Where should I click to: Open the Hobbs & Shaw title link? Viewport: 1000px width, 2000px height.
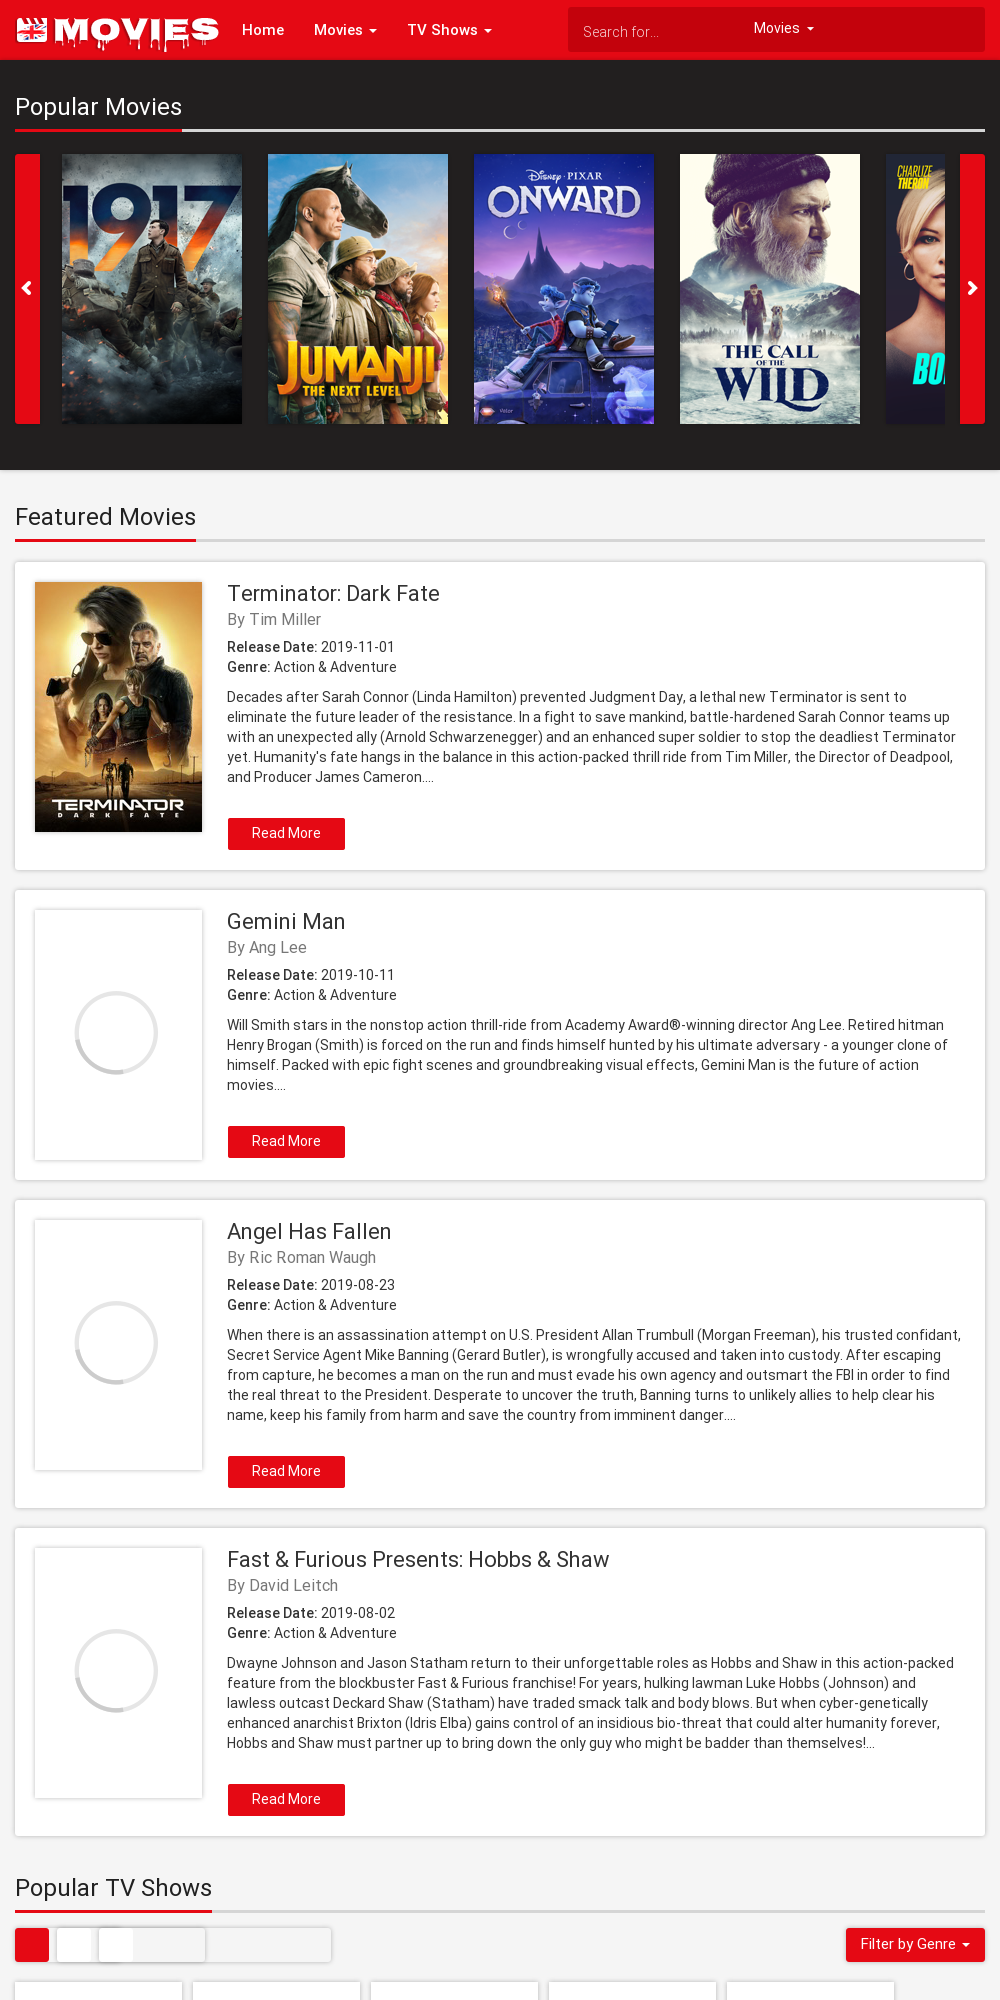418,1559
